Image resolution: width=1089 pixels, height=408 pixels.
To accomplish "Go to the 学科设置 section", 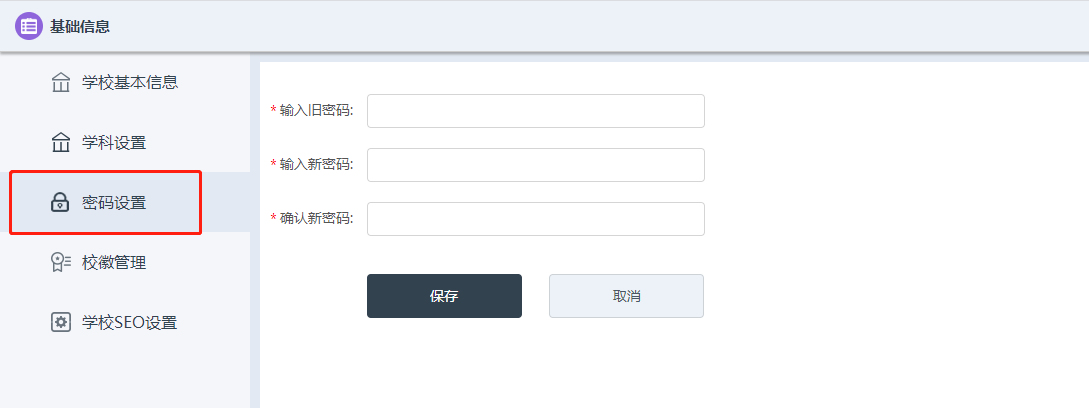I will point(114,142).
